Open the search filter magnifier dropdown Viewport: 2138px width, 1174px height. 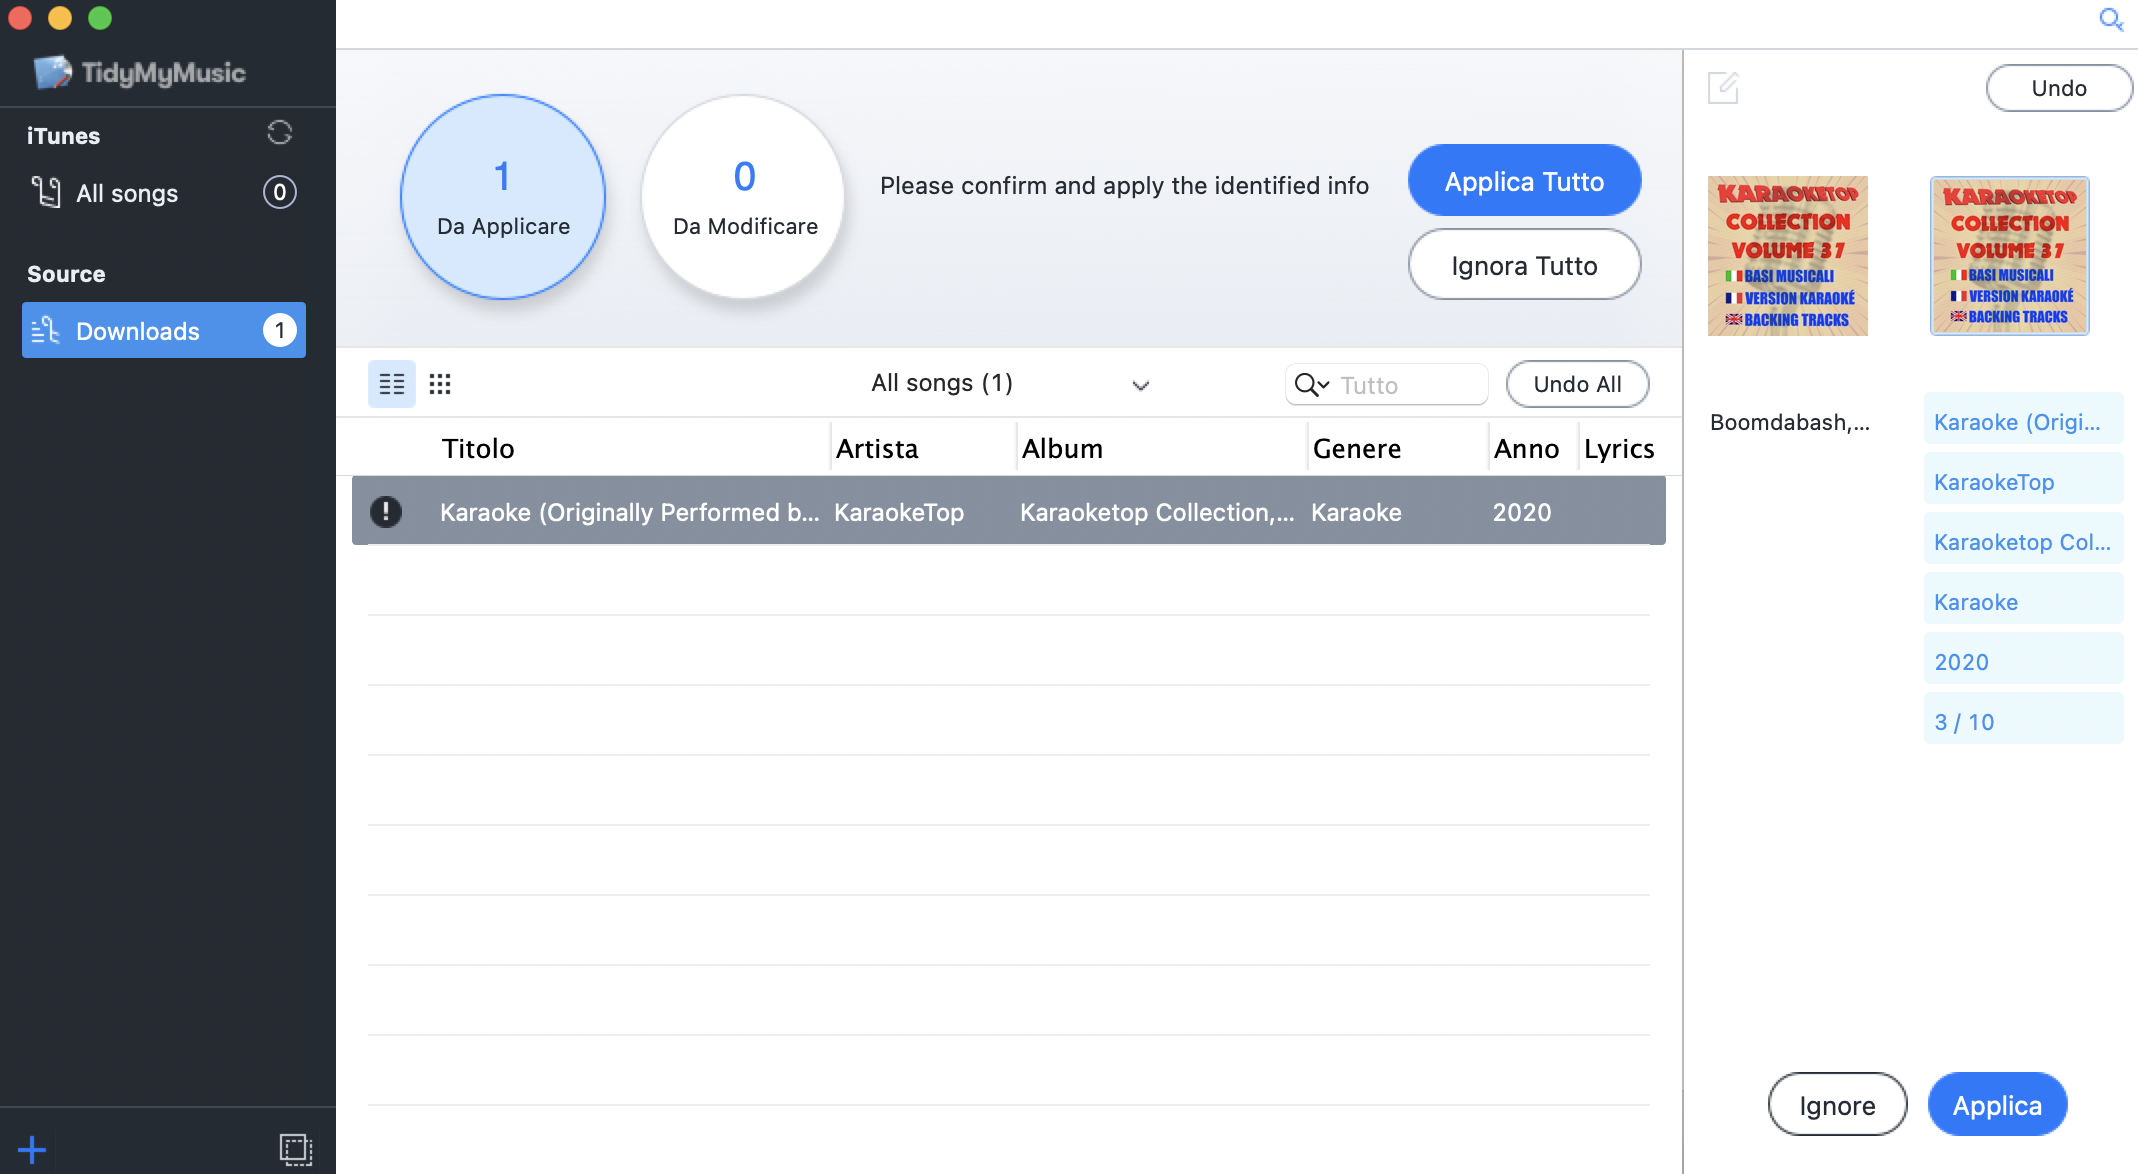point(1312,385)
